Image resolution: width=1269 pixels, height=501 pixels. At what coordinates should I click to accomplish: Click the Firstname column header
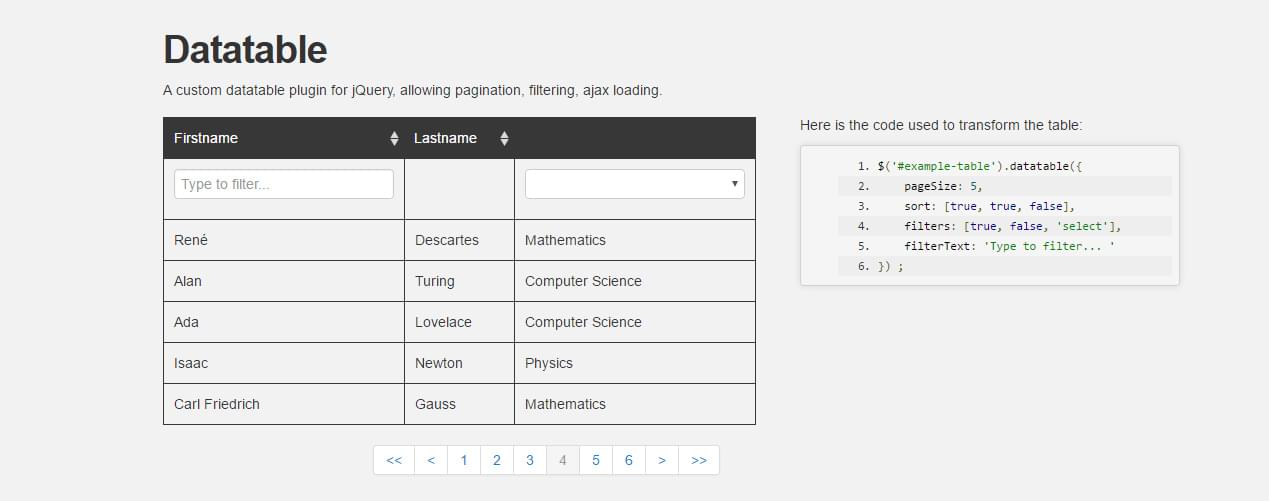click(206, 138)
